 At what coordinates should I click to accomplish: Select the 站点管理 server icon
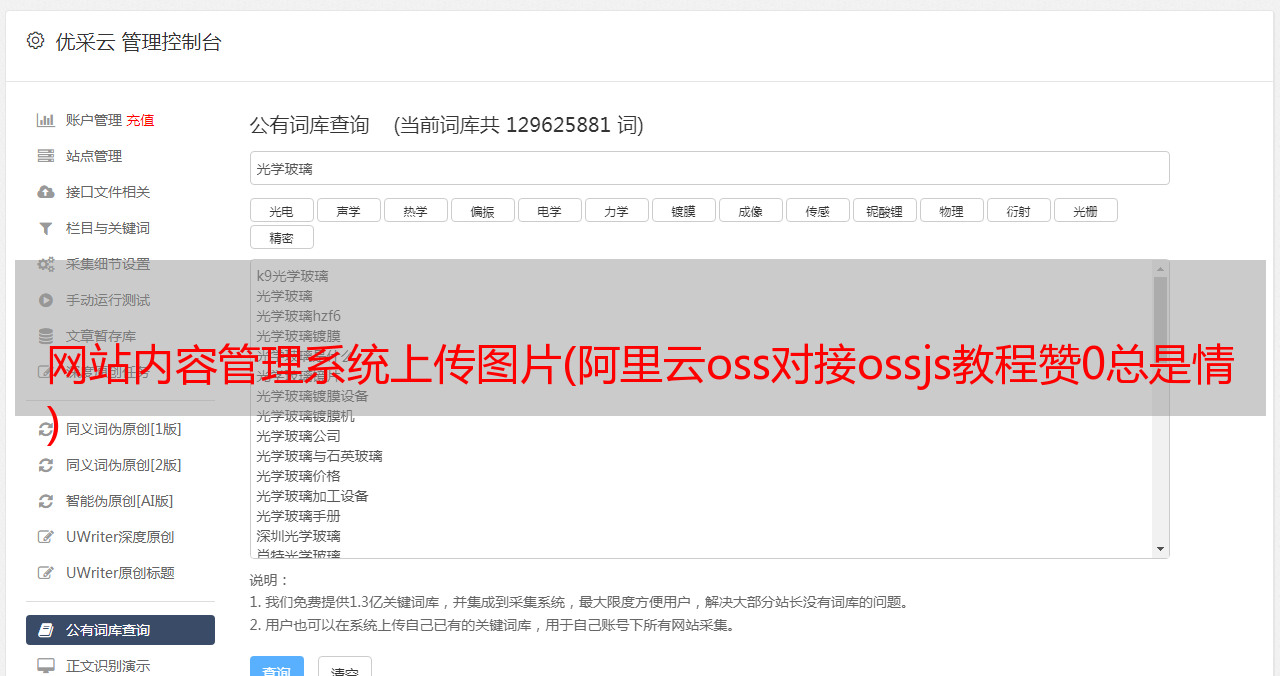tap(46, 156)
